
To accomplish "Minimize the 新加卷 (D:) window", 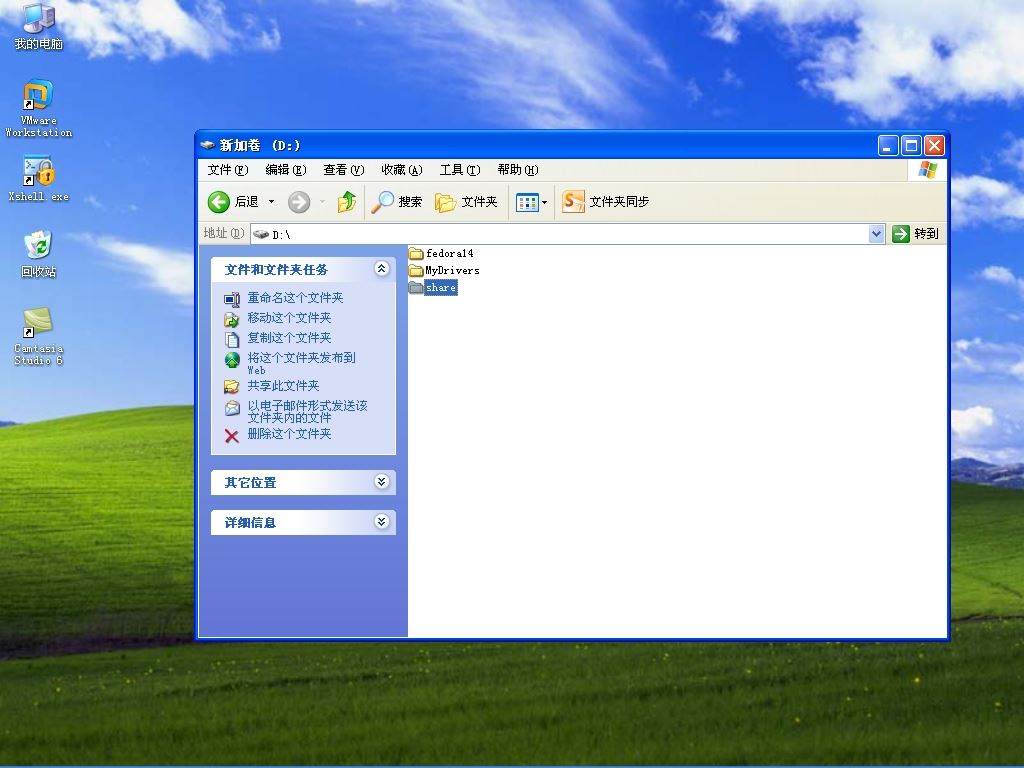I will (888, 146).
